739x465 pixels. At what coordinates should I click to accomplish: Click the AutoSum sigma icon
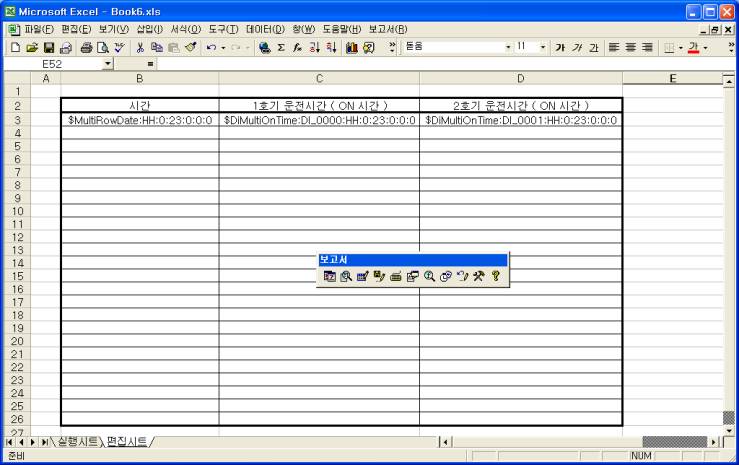281,47
